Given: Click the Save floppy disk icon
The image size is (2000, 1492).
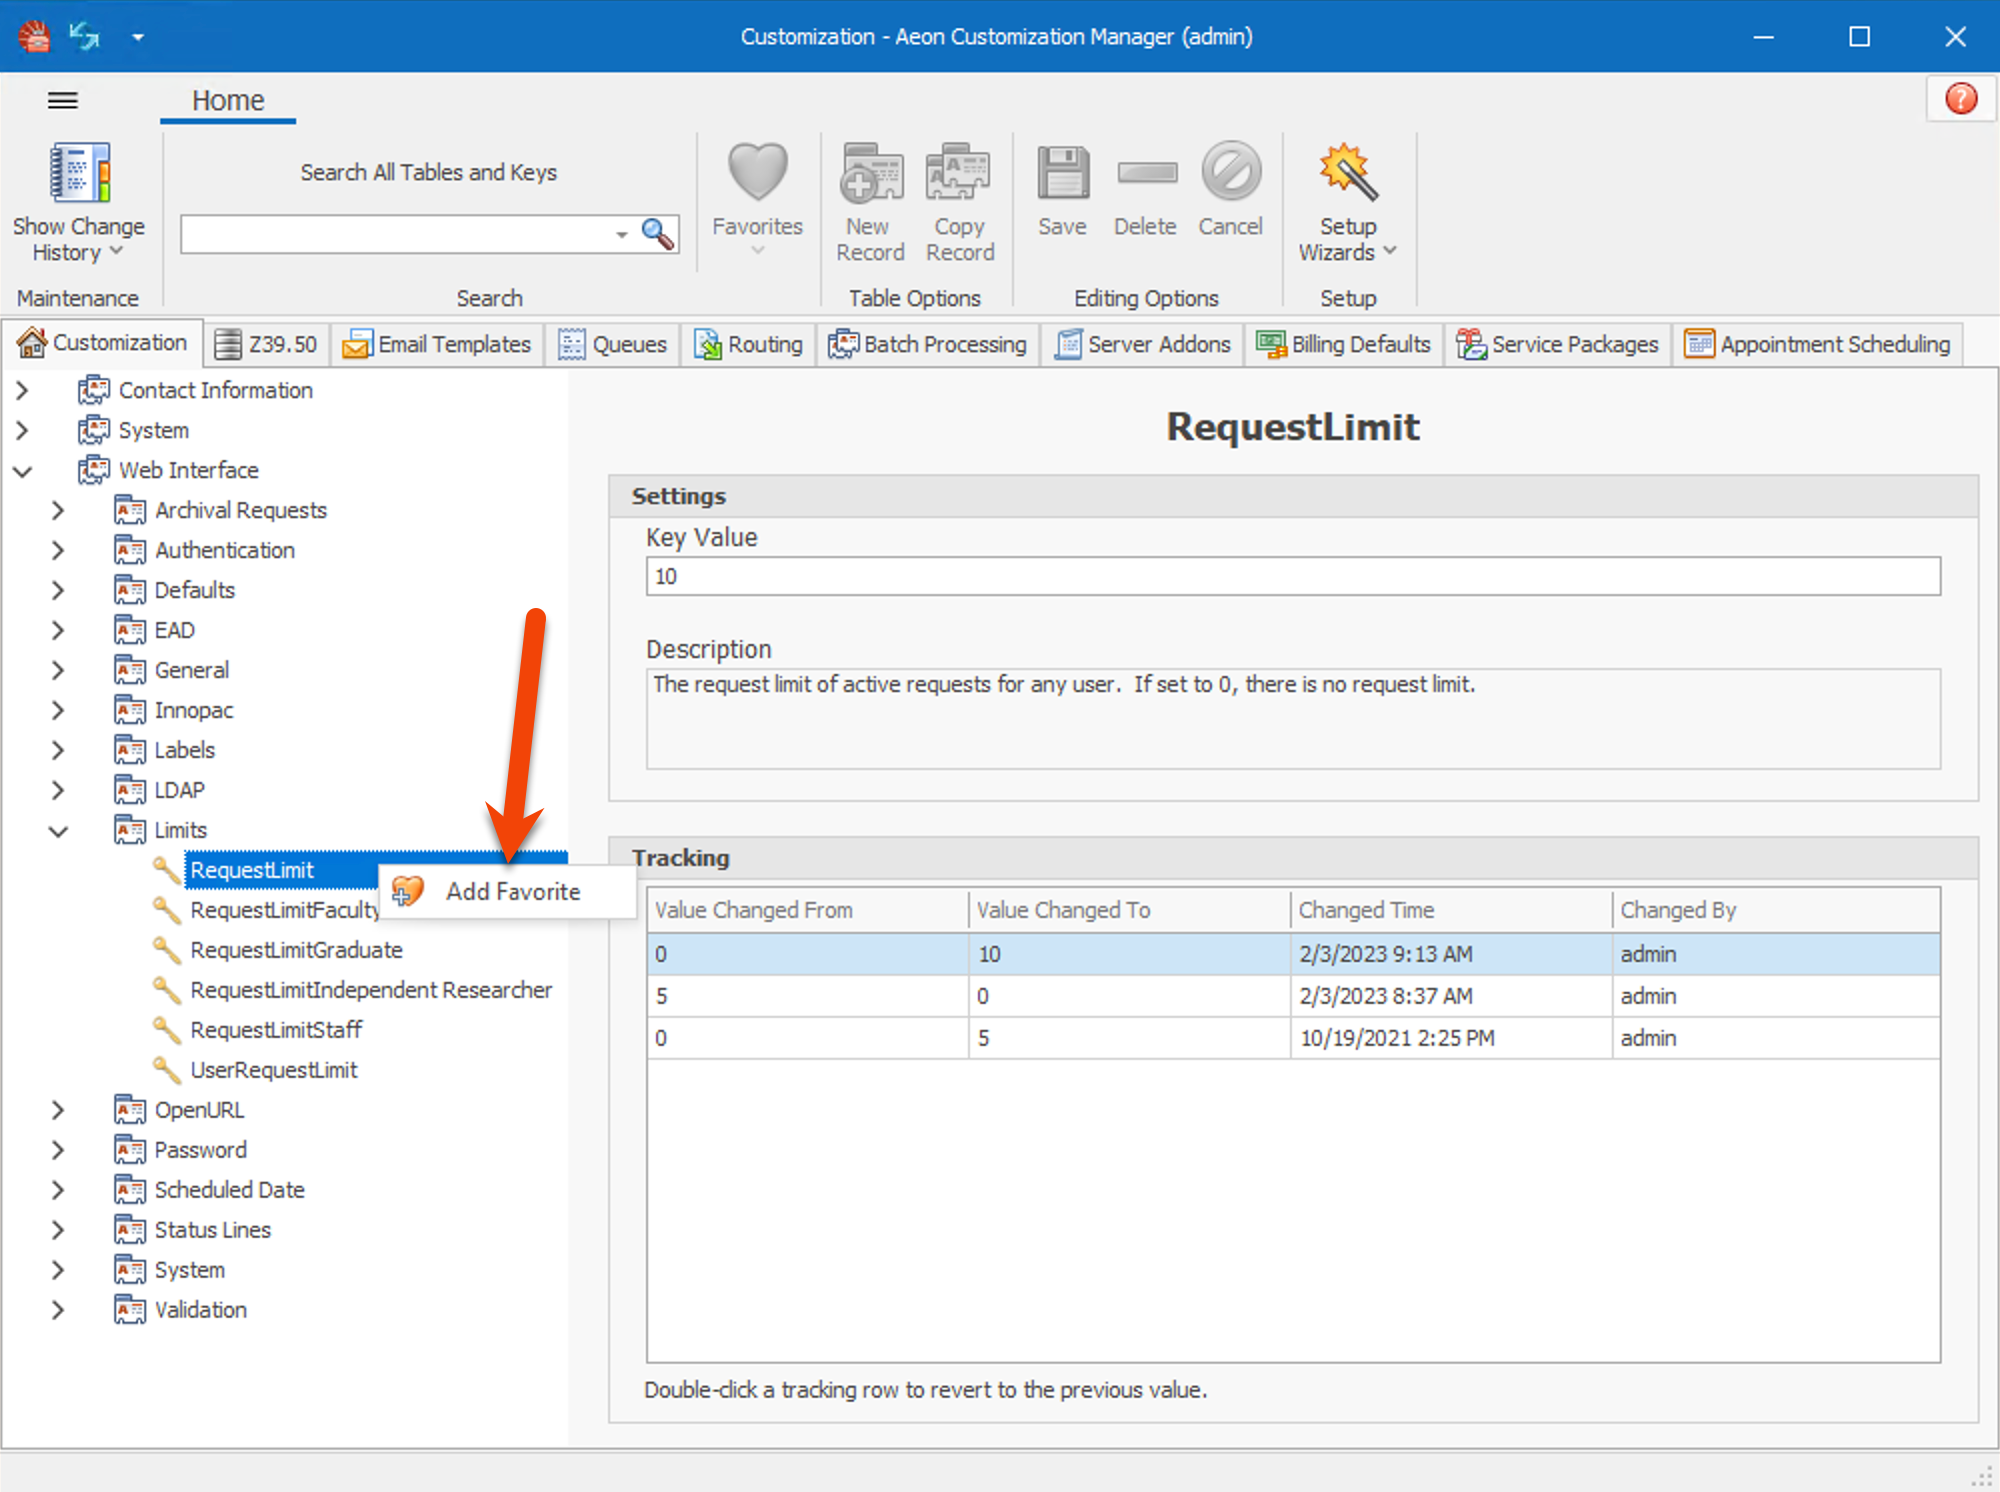Looking at the screenshot, I should (1062, 174).
